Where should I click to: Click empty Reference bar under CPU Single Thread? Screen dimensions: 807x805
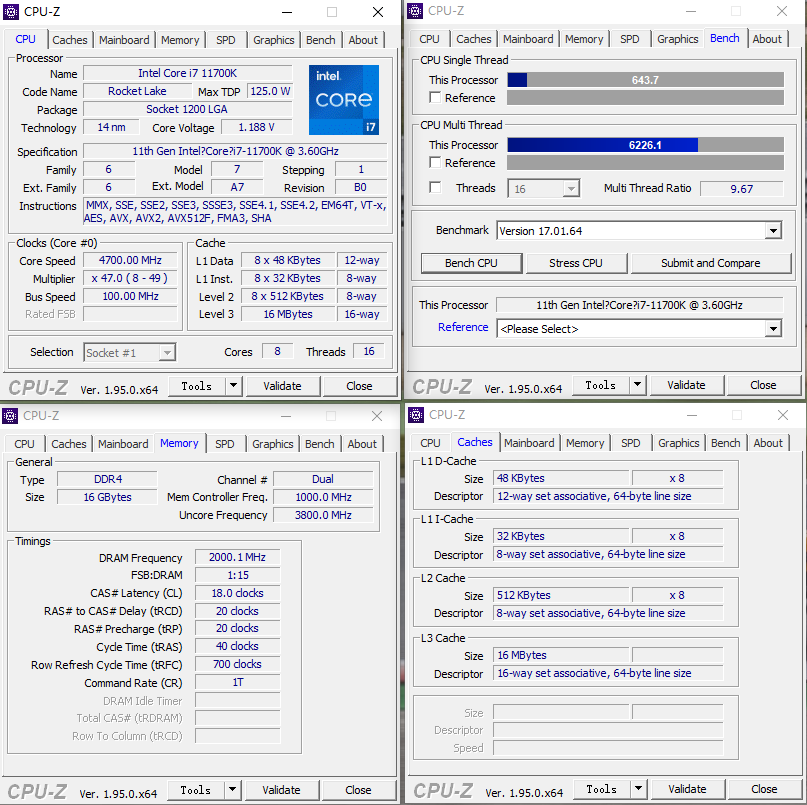tap(645, 97)
